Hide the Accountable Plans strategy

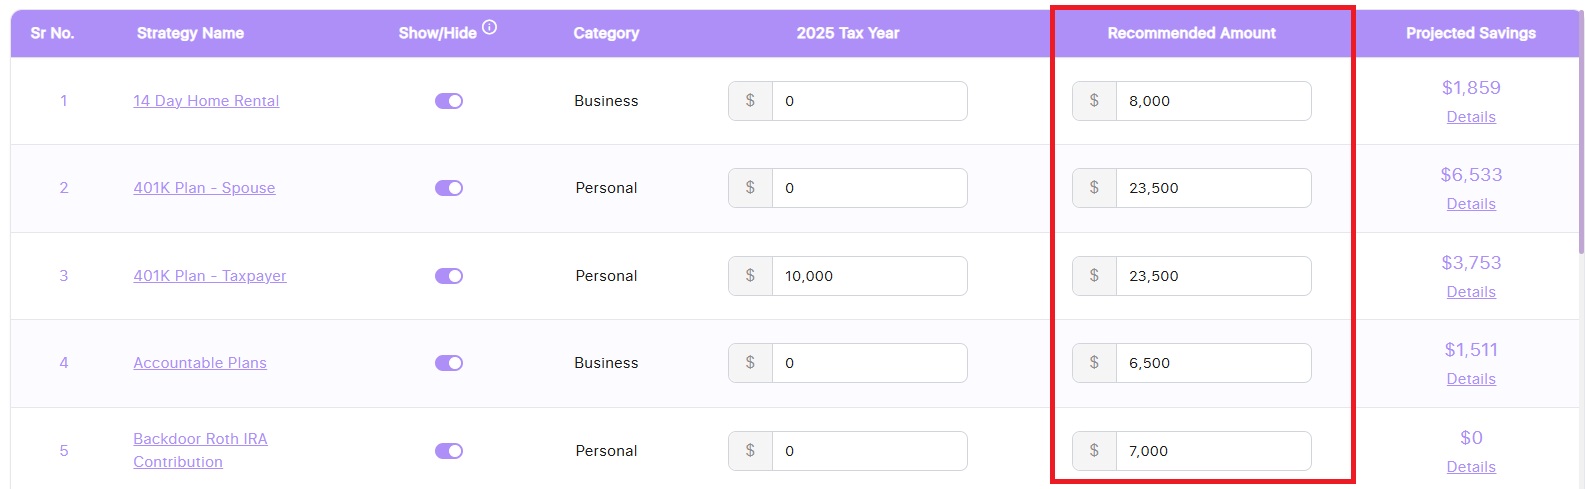pos(449,363)
